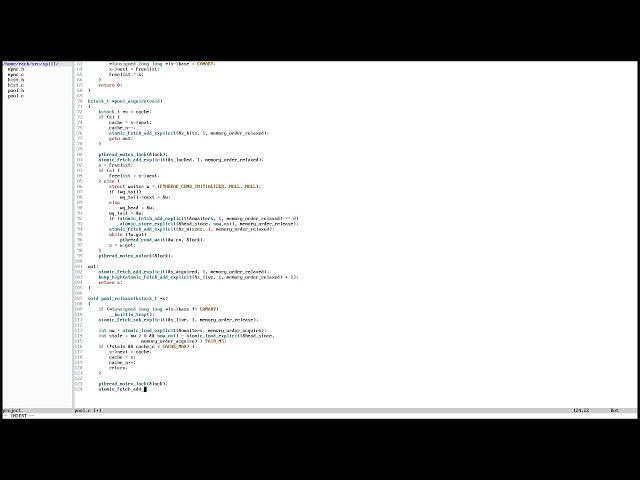Image resolution: width=640 pixels, height=480 pixels.
Task: Click line number 63 in the gutter
Action: (x=80, y=64)
